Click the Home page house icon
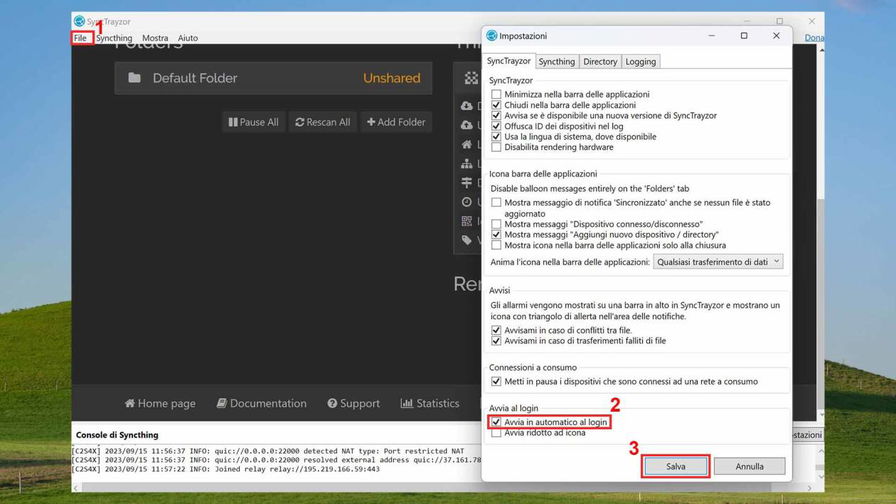This screenshot has height=504, width=896. pyautogui.click(x=130, y=403)
